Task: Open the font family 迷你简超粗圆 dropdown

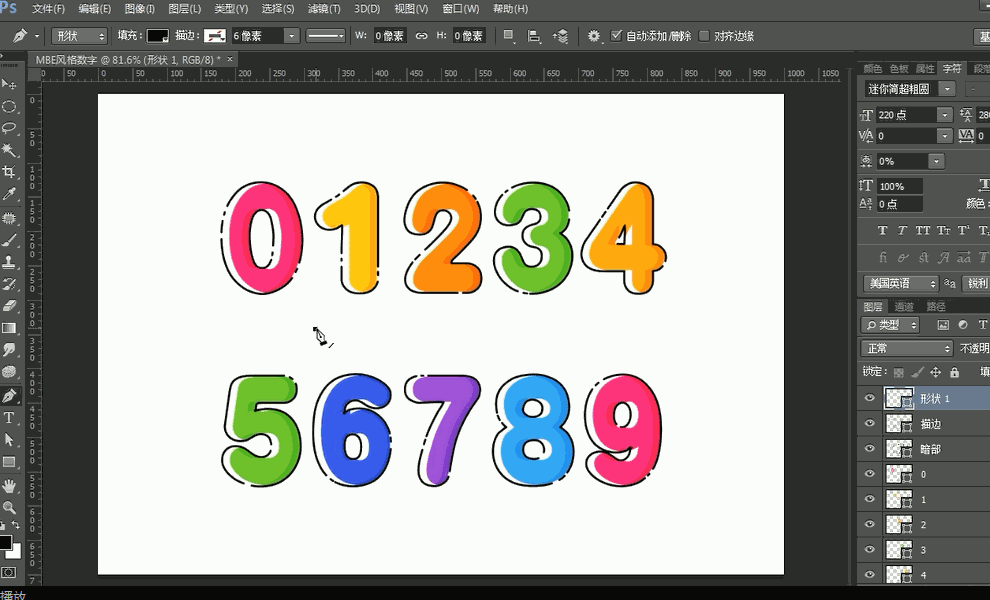Action: [947, 89]
